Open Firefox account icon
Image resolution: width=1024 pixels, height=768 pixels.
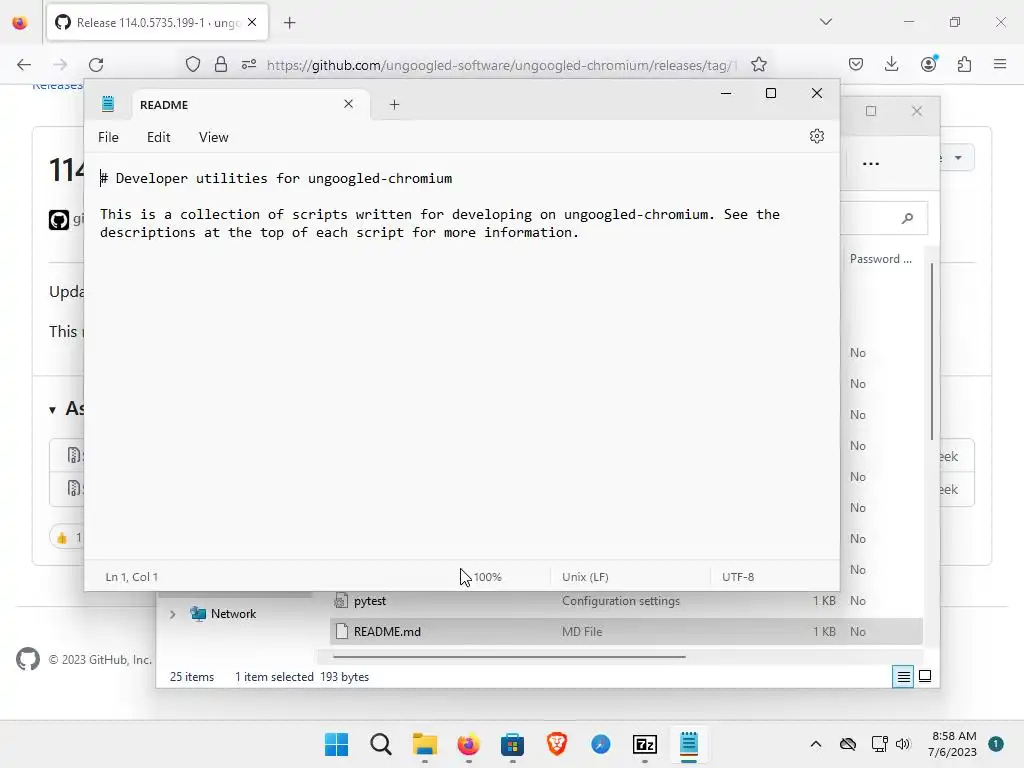(928, 63)
